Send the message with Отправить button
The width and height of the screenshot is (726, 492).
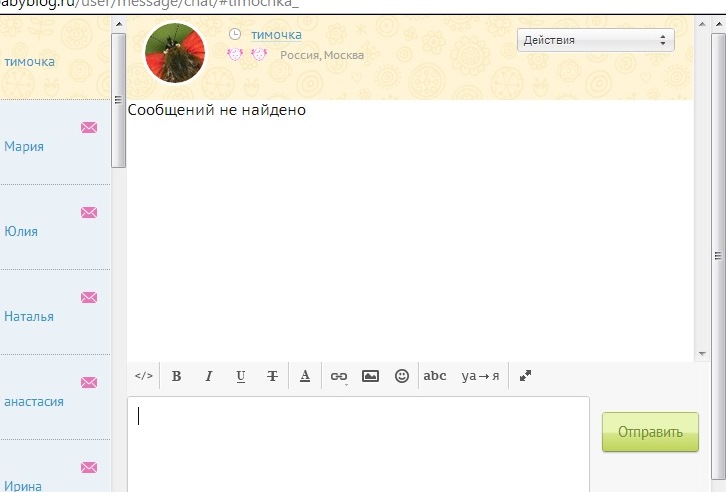point(650,432)
